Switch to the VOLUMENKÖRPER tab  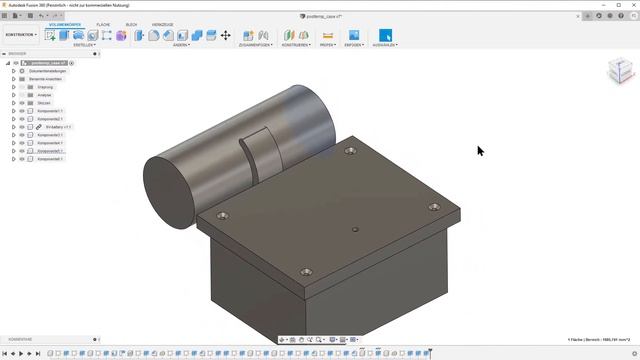click(65, 24)
